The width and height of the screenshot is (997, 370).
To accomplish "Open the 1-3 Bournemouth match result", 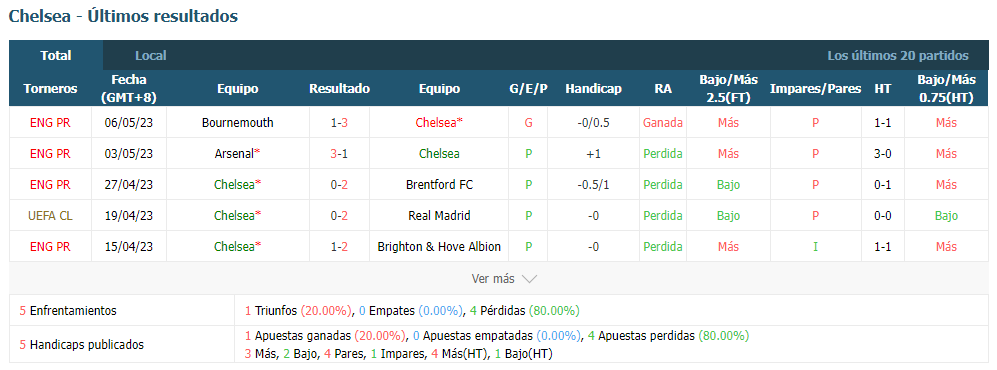I will tap(340, 123).
